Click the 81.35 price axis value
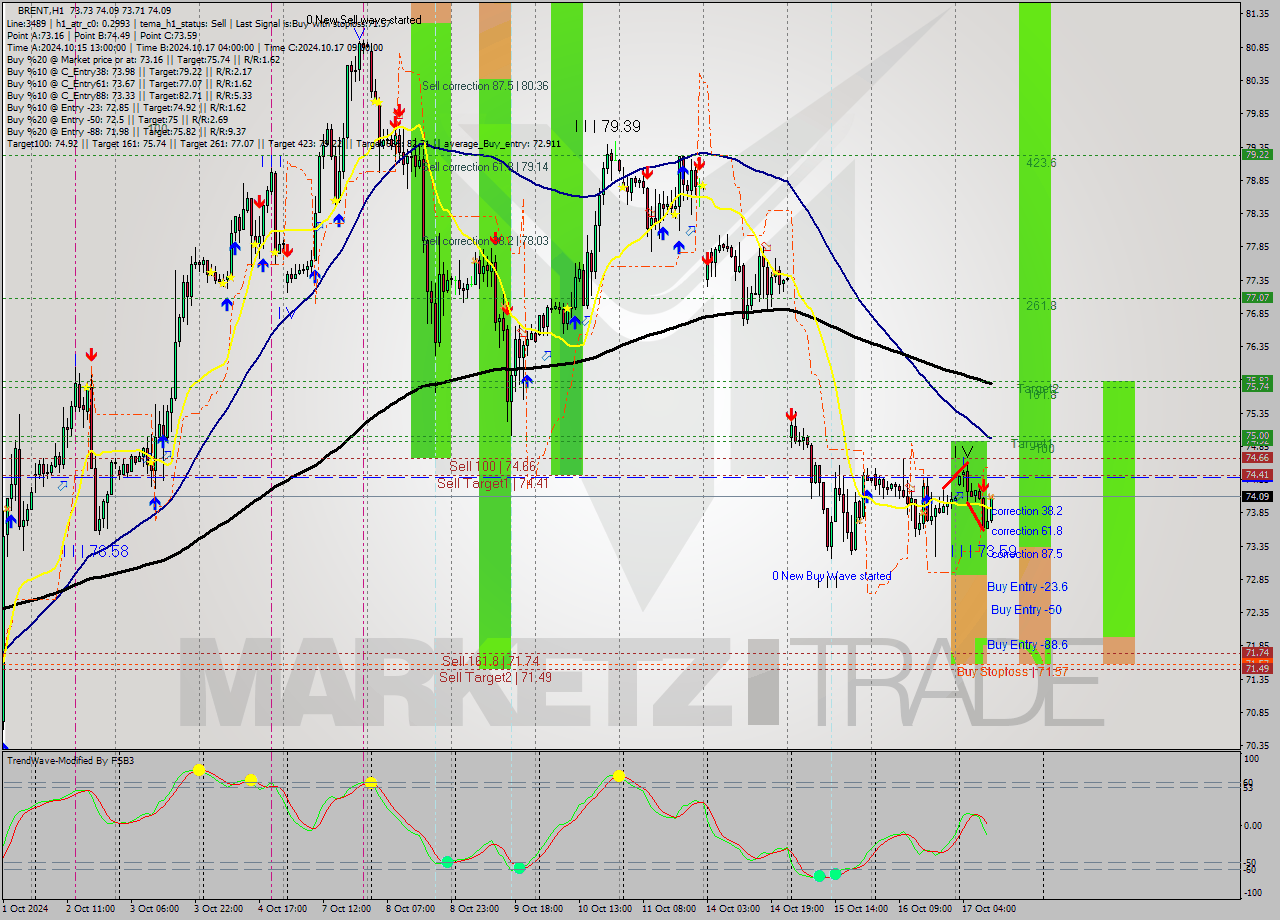Screen dimensions: 1280x920 [1257, 14]
